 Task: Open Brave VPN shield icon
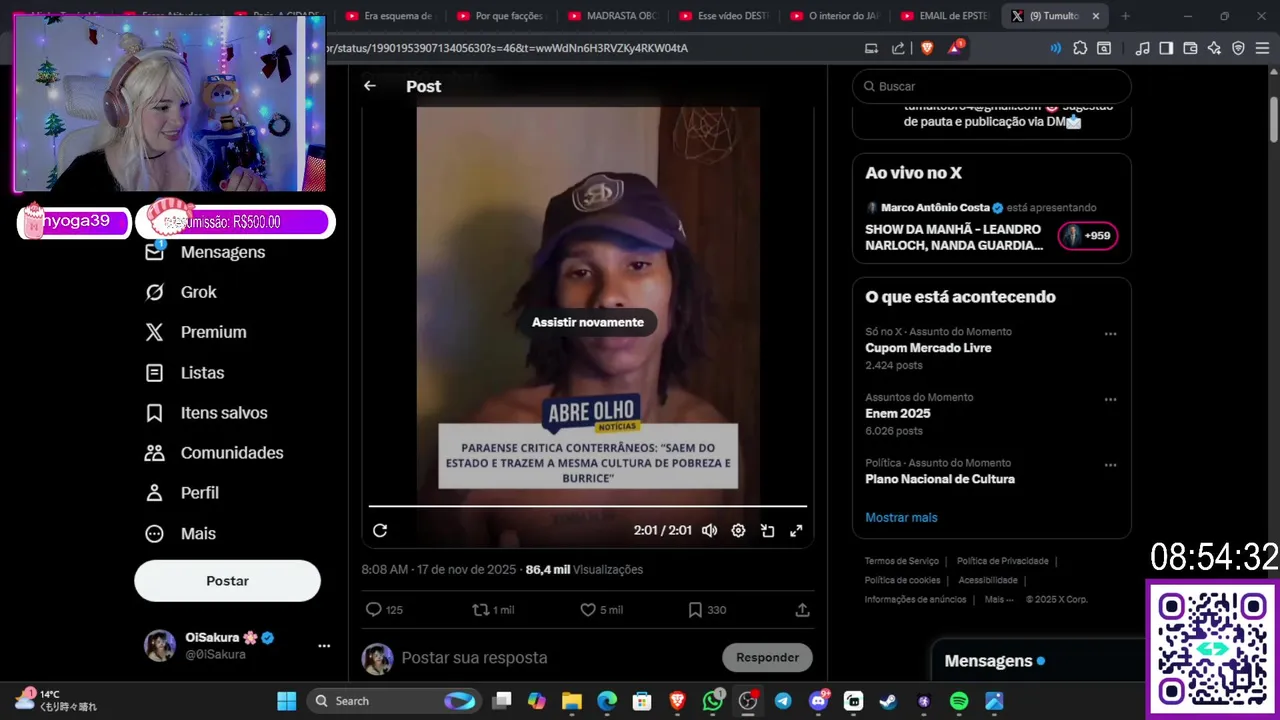click(1238, 48)
